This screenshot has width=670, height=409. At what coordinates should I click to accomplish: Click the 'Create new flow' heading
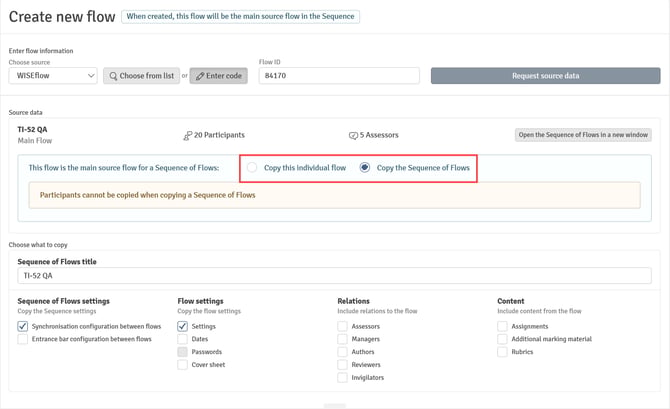(x=62, y=17)
